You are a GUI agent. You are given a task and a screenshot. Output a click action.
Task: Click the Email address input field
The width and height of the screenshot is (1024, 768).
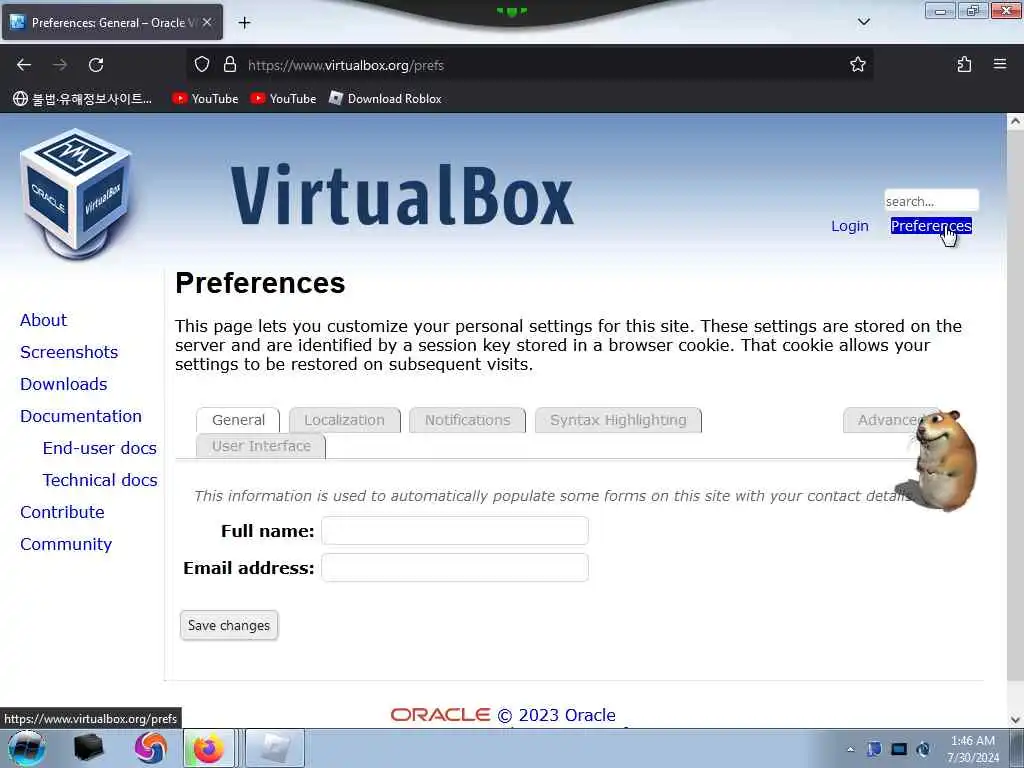point(455,568)
